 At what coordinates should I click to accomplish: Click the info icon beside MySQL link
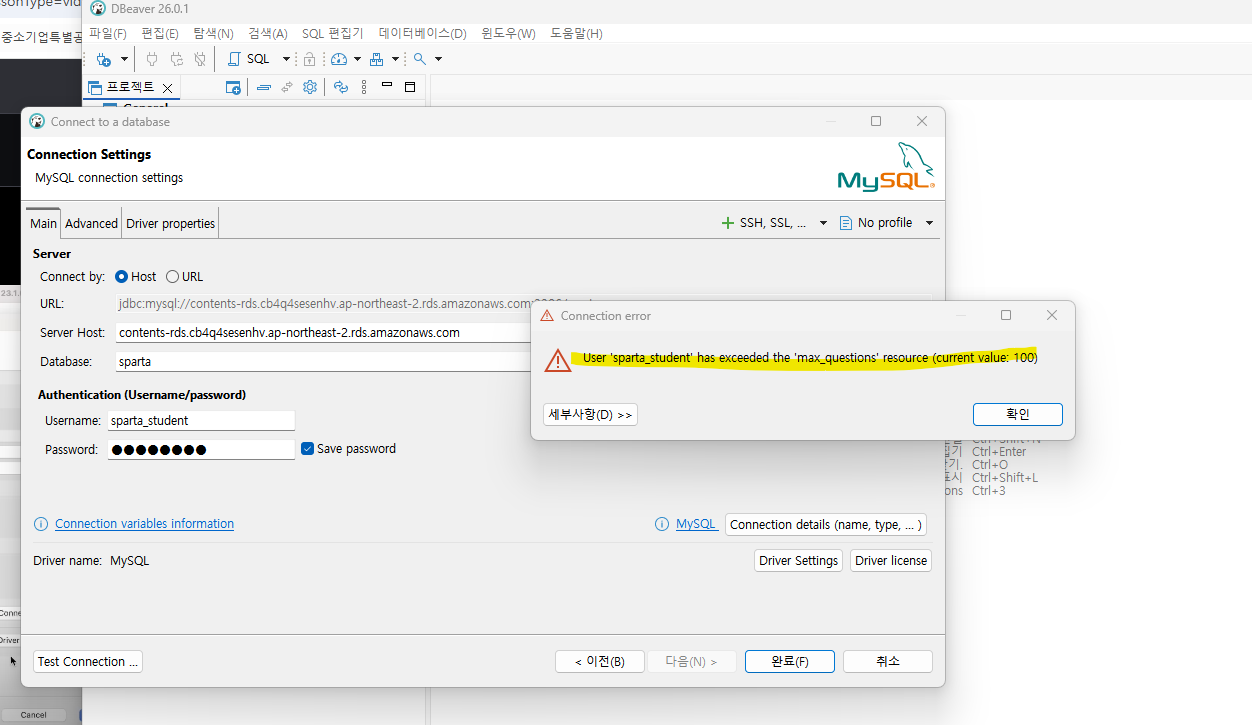coord(662,524)
